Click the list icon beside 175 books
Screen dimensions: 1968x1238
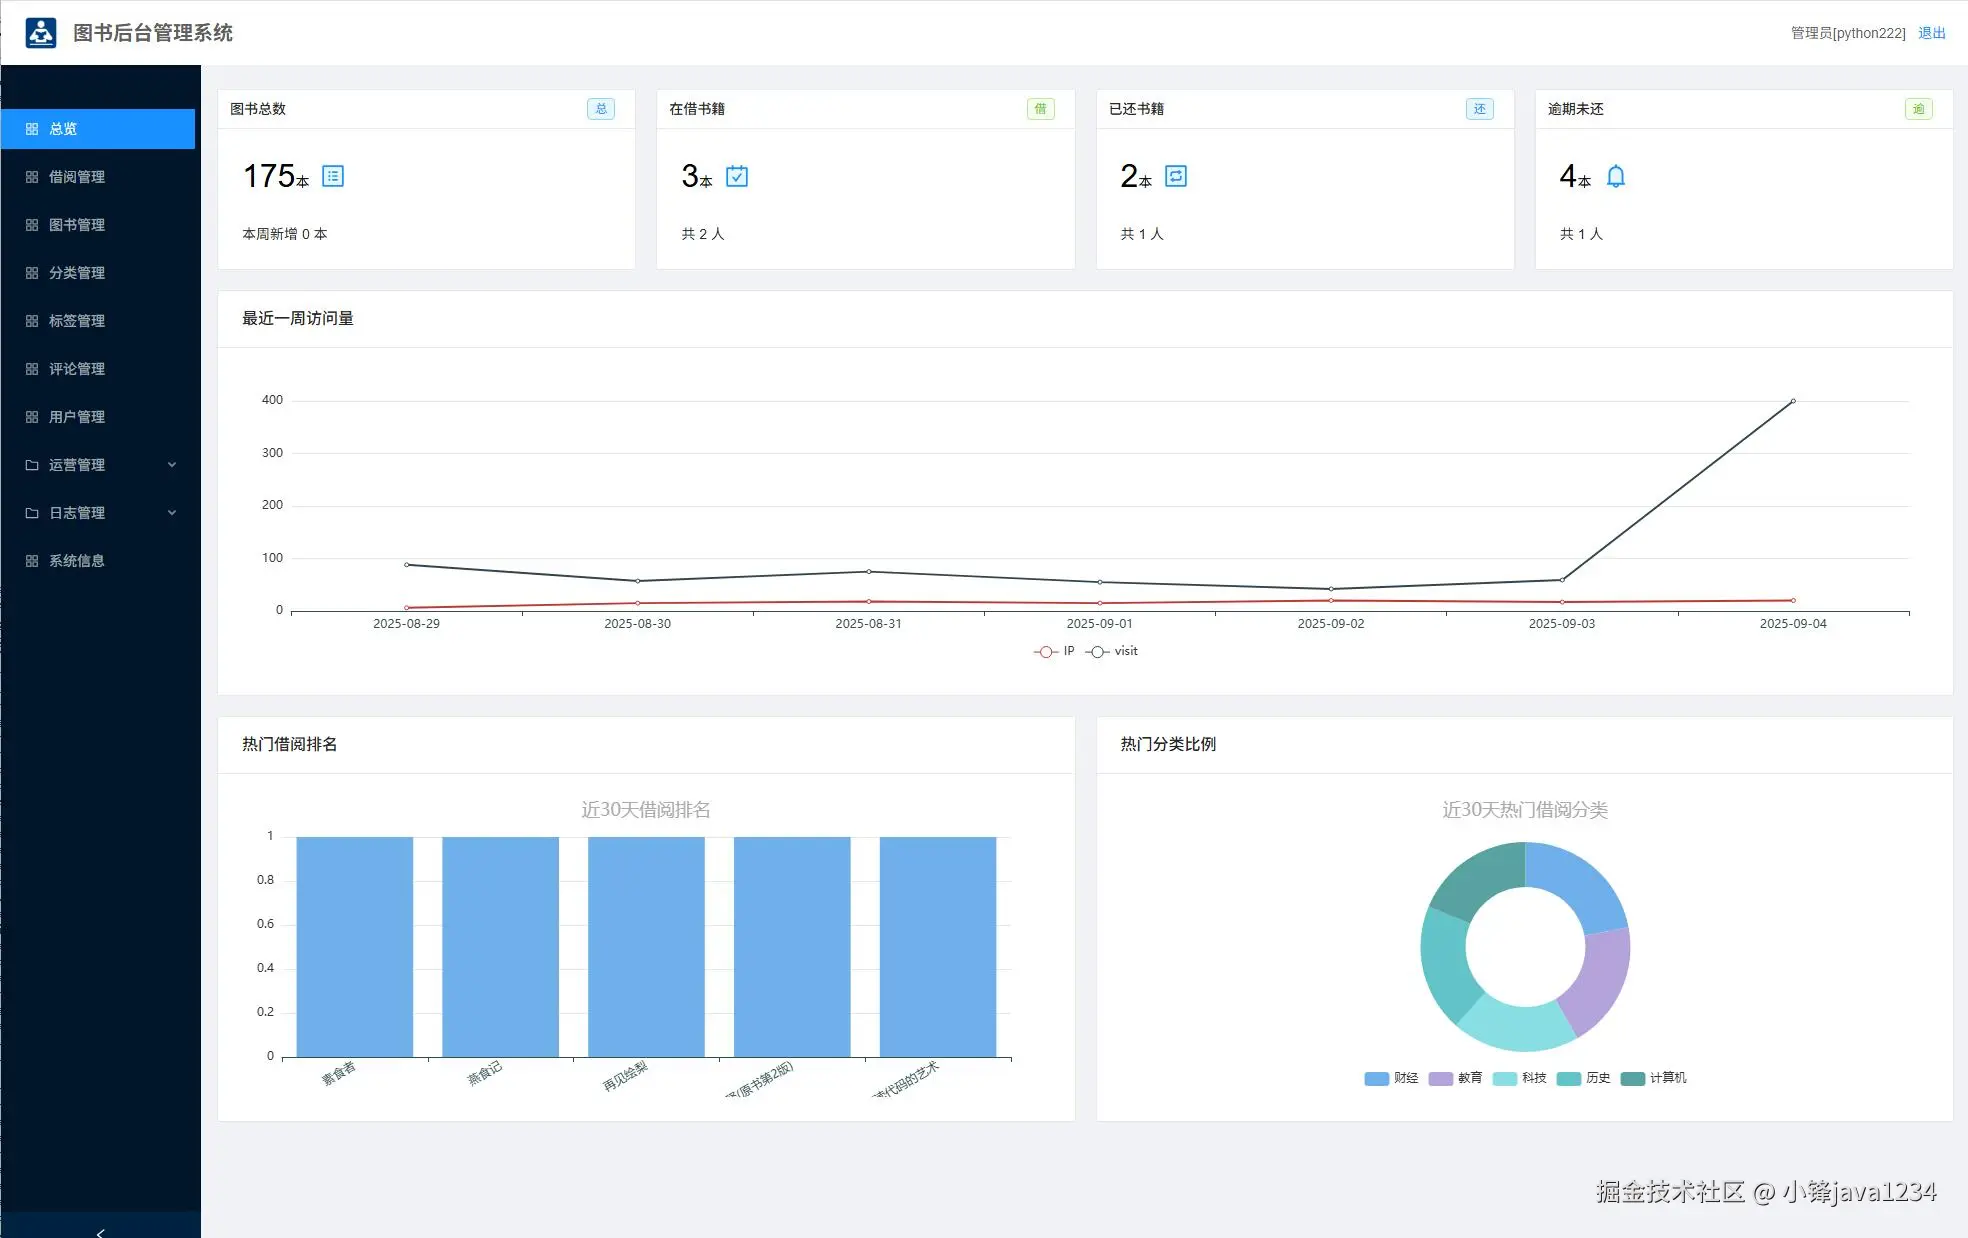tap(333, 177)
